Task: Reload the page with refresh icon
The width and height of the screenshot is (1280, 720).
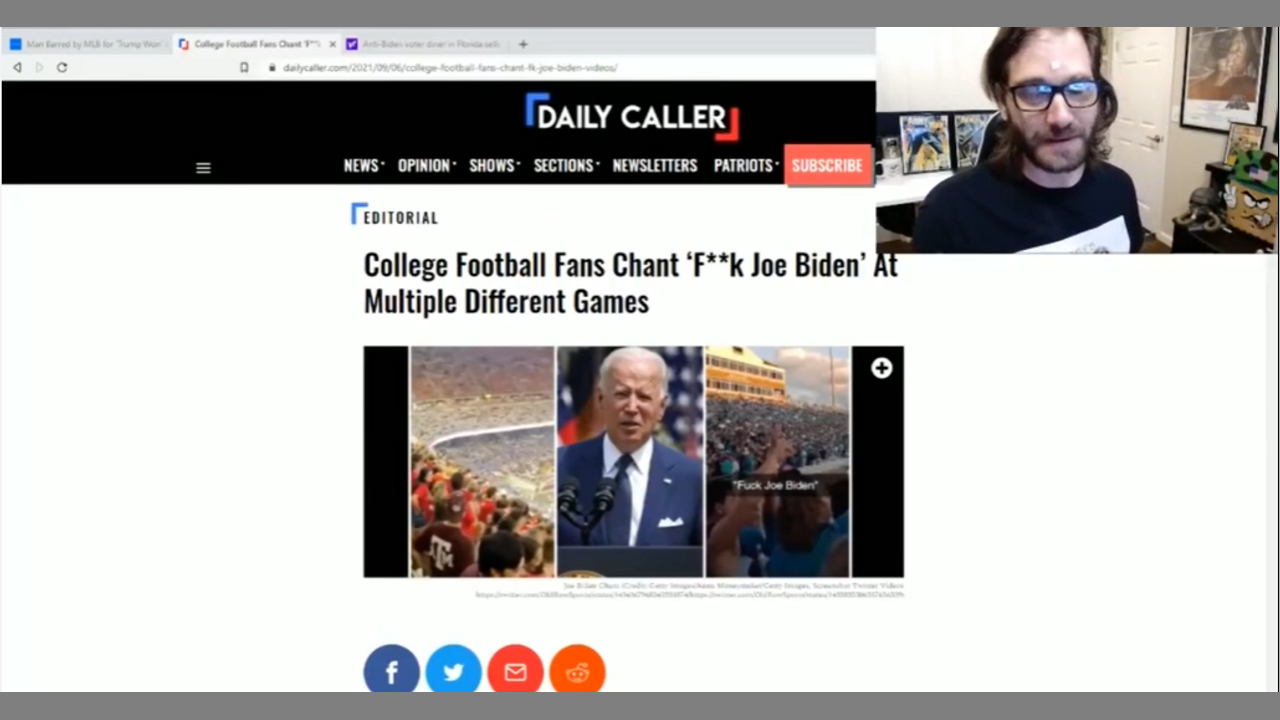Action: 62,67
